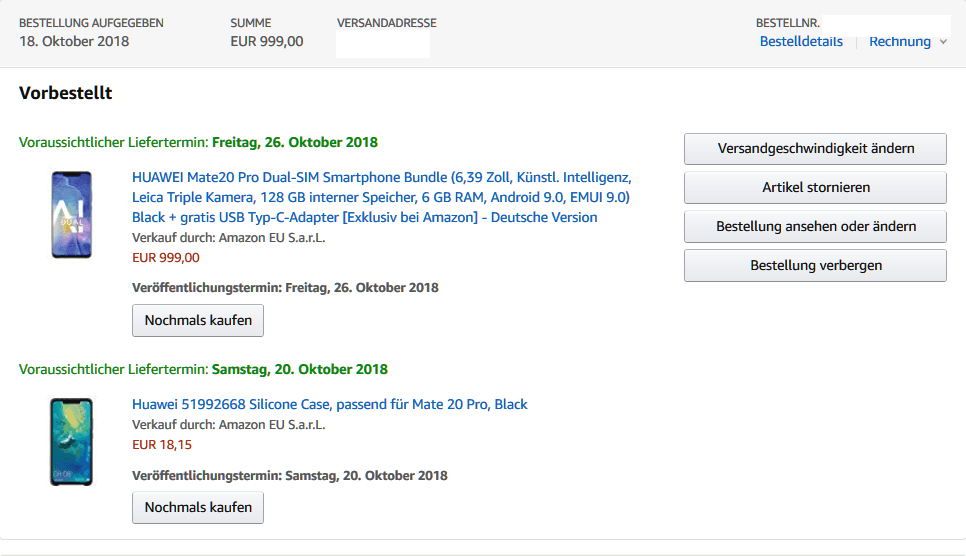The height and width of the screenshot is (556, 966).
Task: Click the Vorbestellt heading
Action: tap(65, 93)
